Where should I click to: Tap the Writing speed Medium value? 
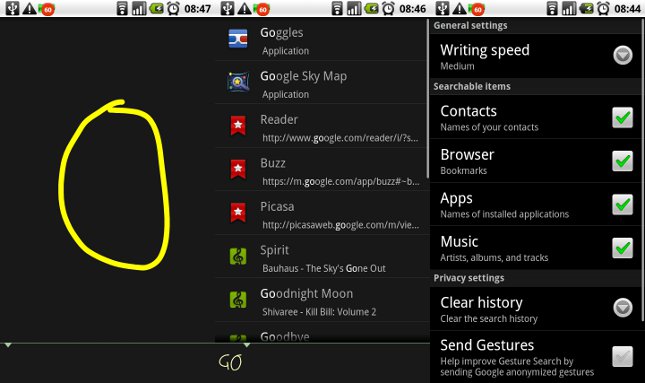(x=457, y=66)
